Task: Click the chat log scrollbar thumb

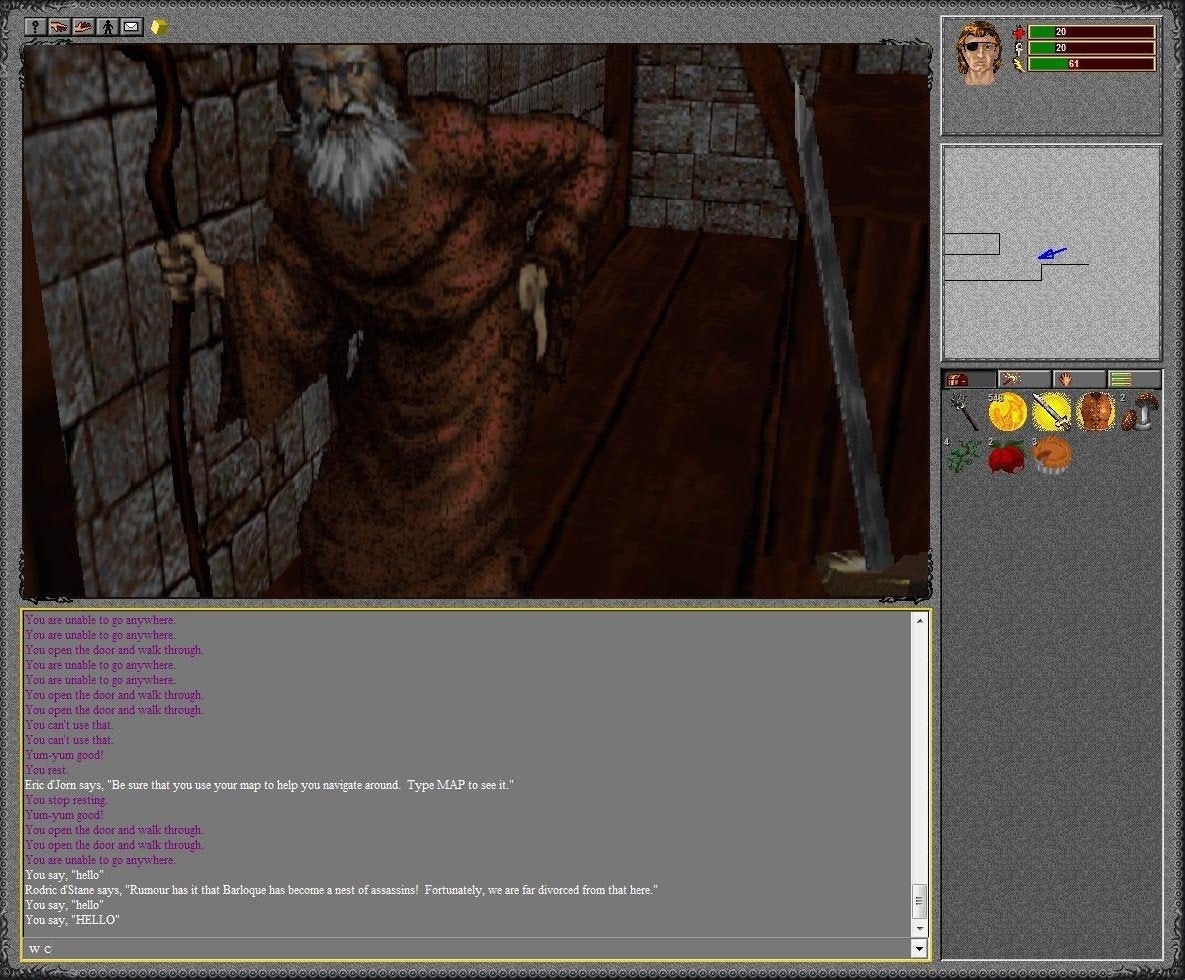Action: point(920,901)
